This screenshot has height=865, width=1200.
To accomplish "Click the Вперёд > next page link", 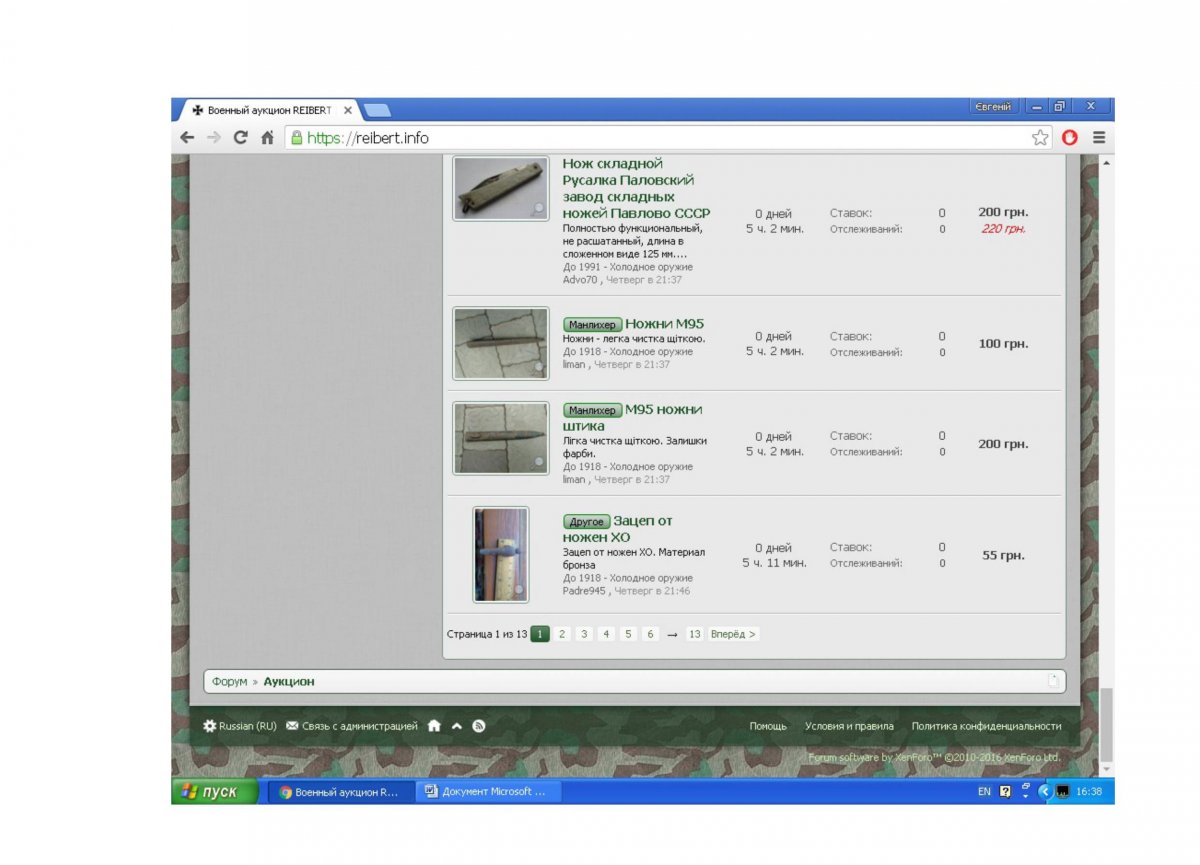I will click(x=733, y=634).
